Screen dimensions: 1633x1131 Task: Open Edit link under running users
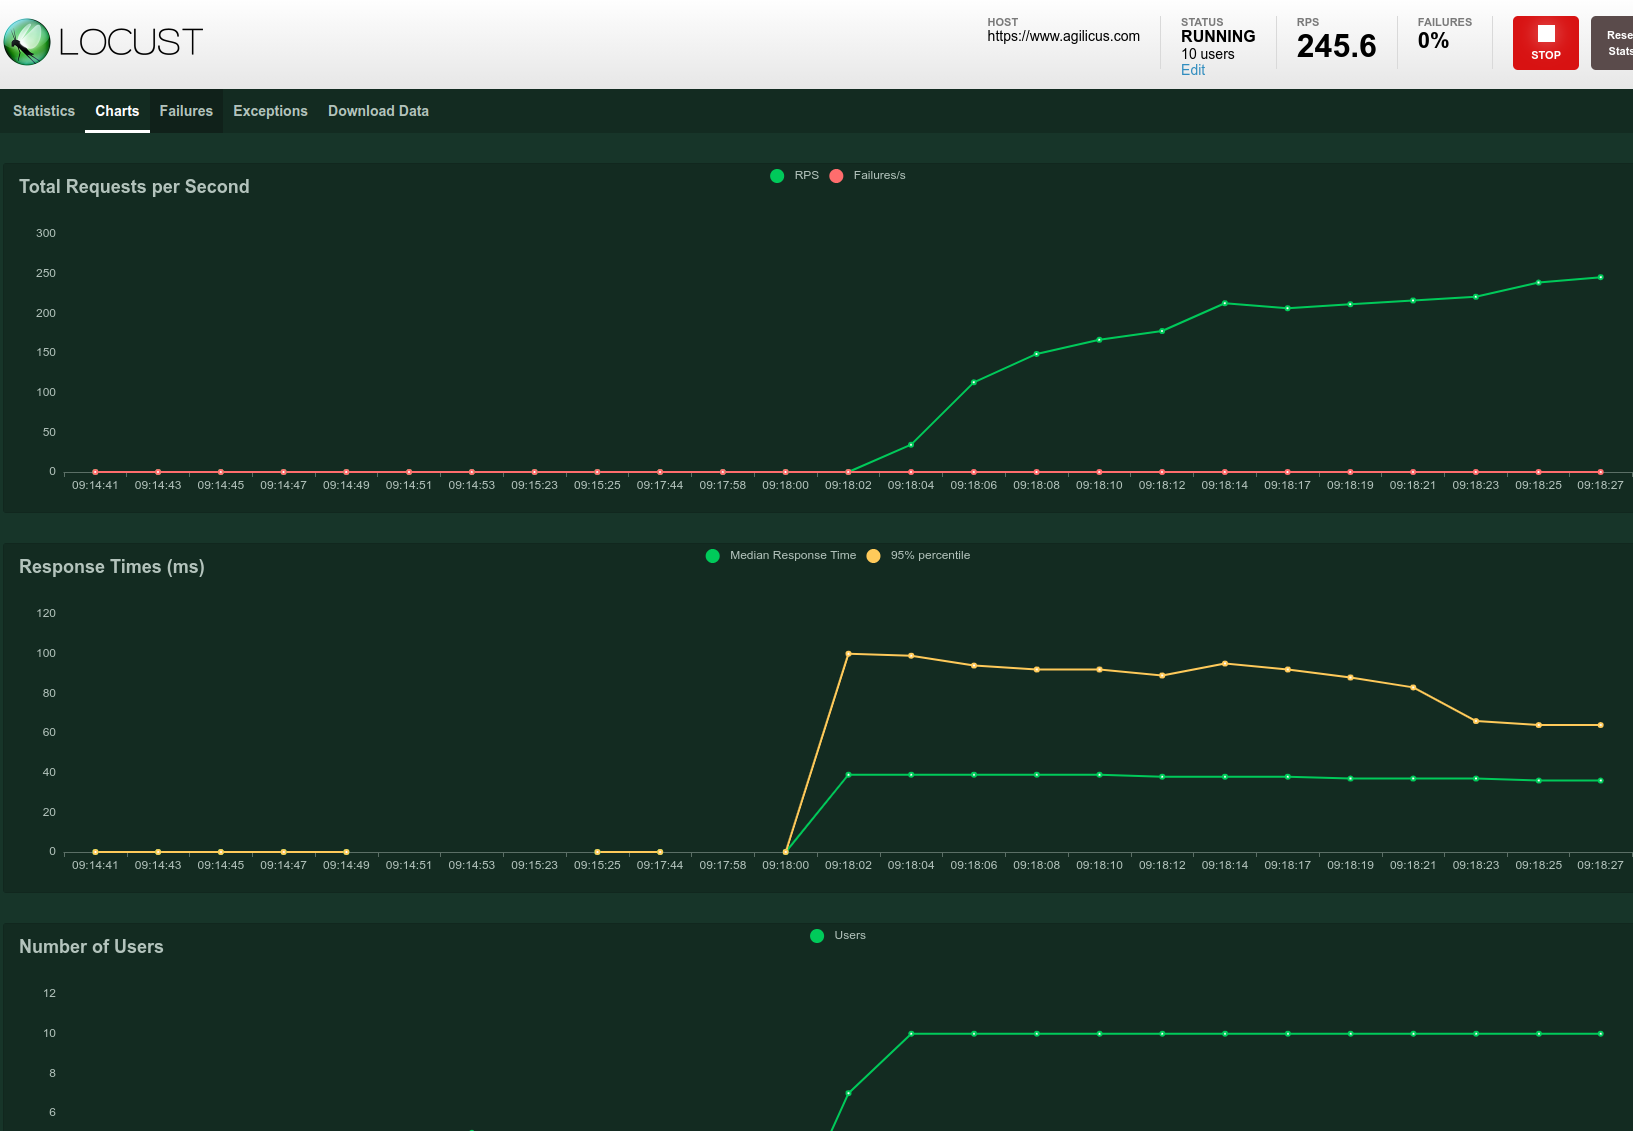(1192, 70)
